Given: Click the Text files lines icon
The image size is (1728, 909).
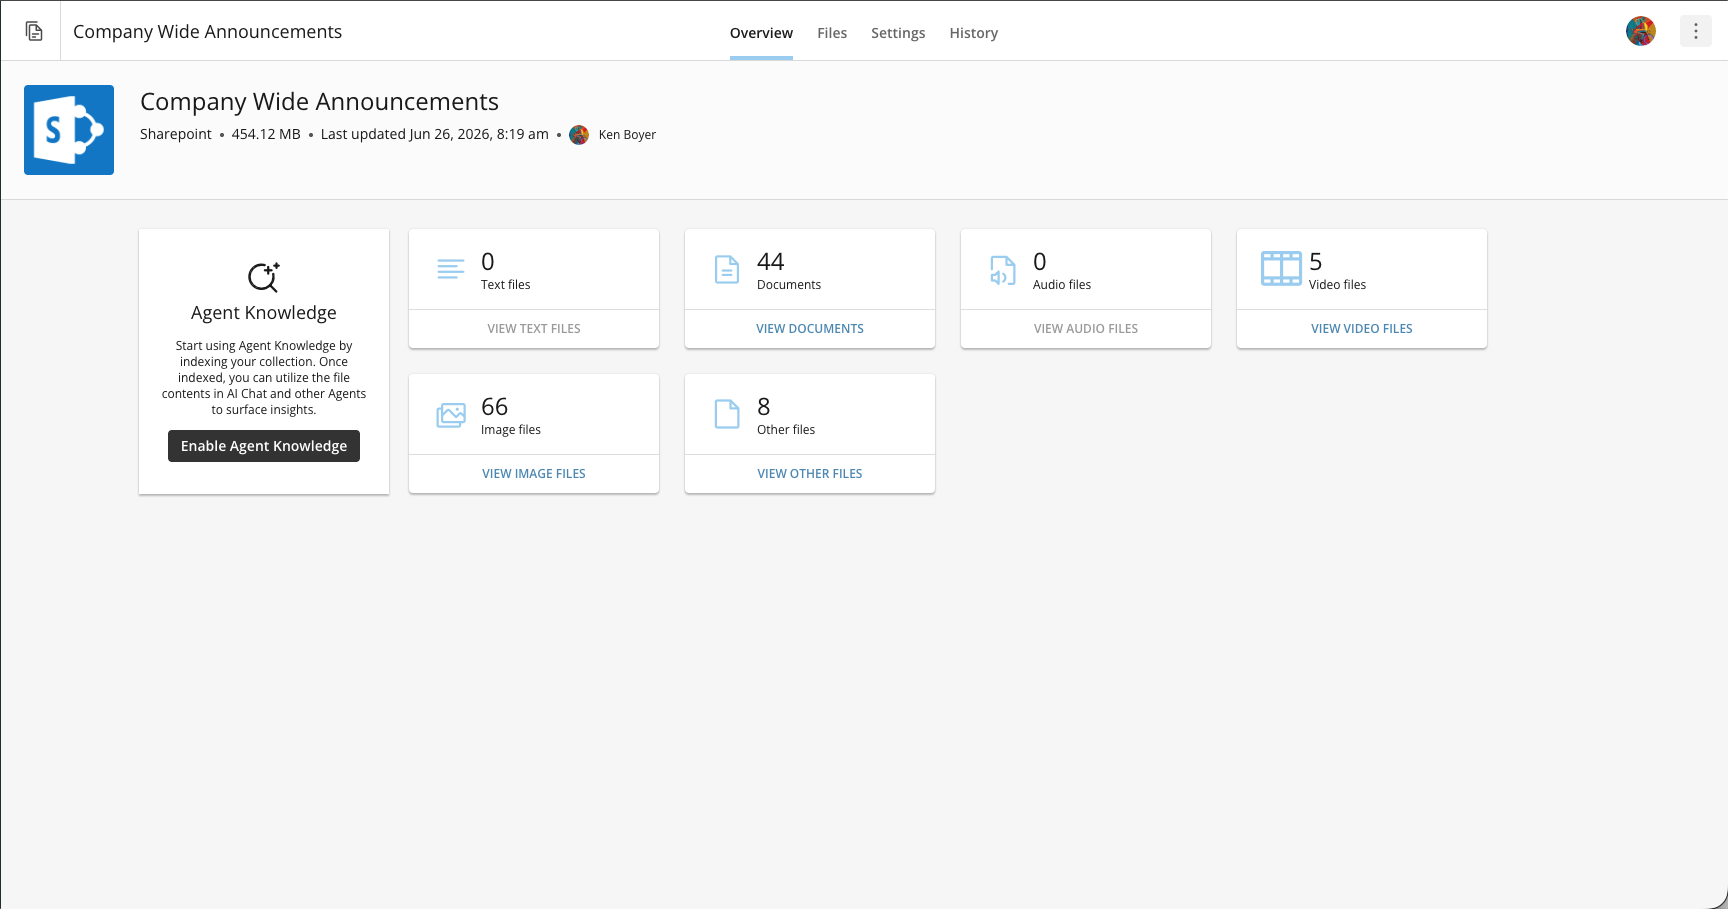Looking at the screenshot, I should pyautogui.click(x=451, y=269).
